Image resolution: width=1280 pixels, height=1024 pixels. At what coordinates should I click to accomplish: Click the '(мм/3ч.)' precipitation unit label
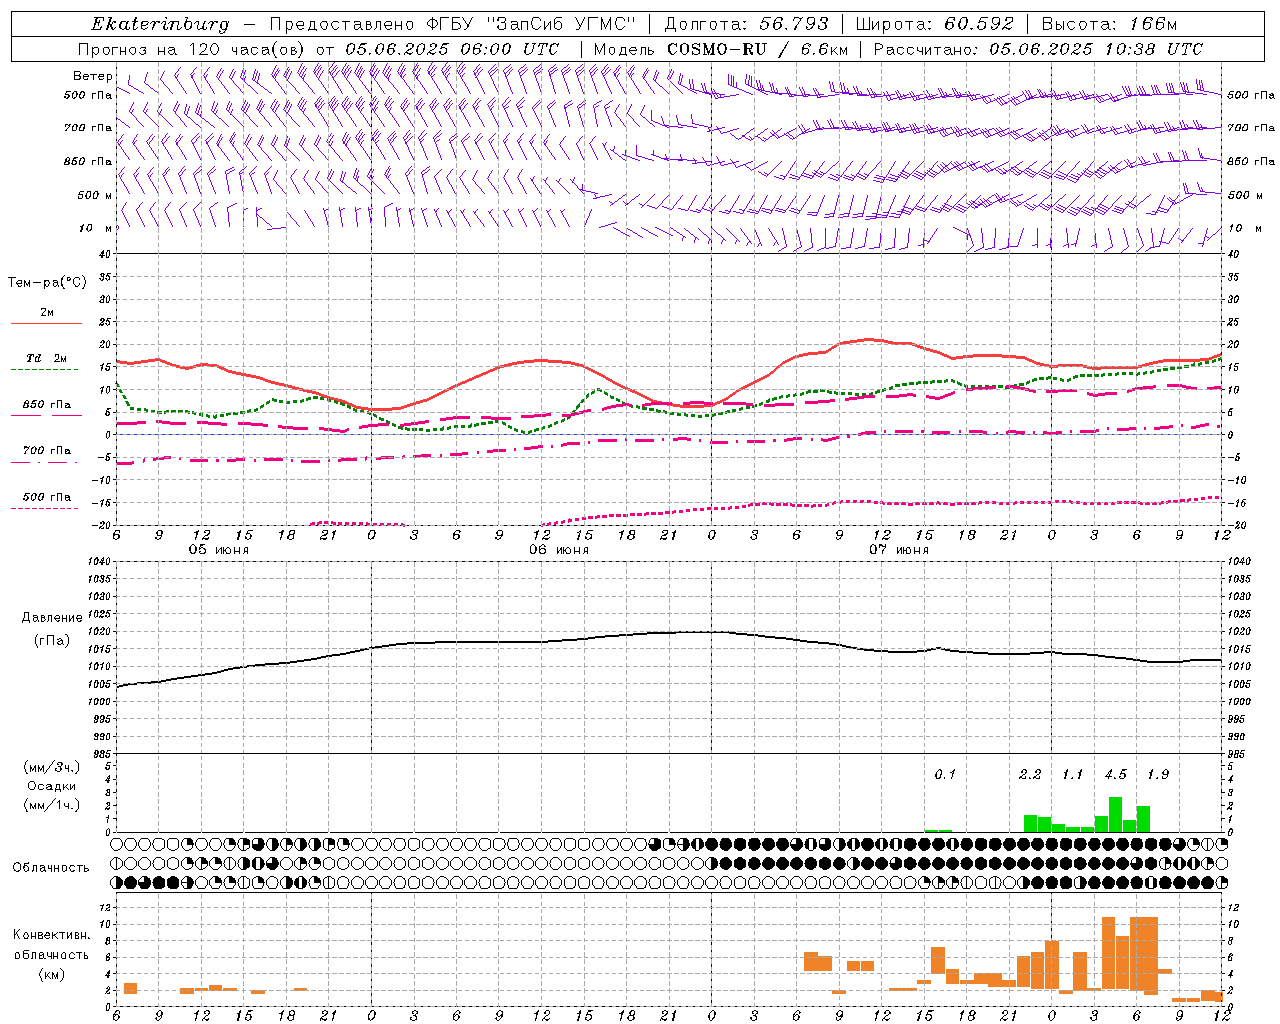(51, 768)
